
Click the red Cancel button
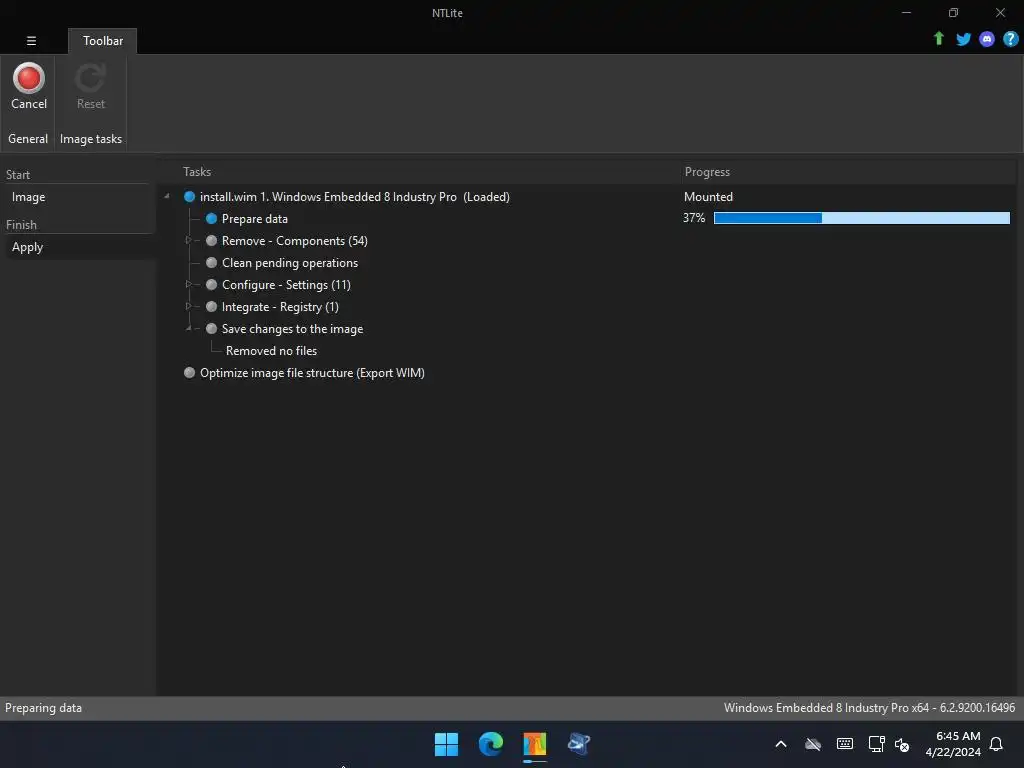pyautogui.click(x=29, y=86)
